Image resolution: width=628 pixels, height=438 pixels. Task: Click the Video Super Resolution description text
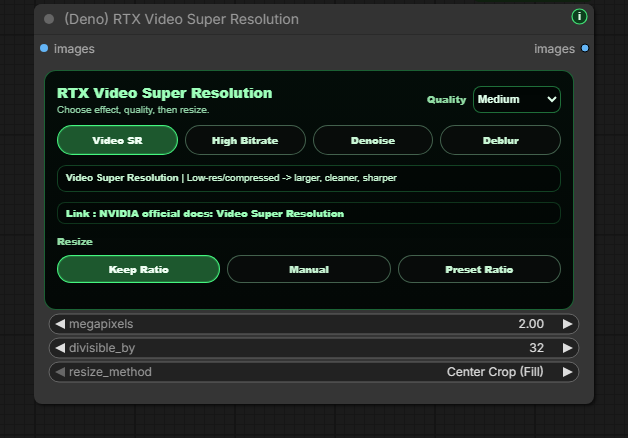[231, 178]
